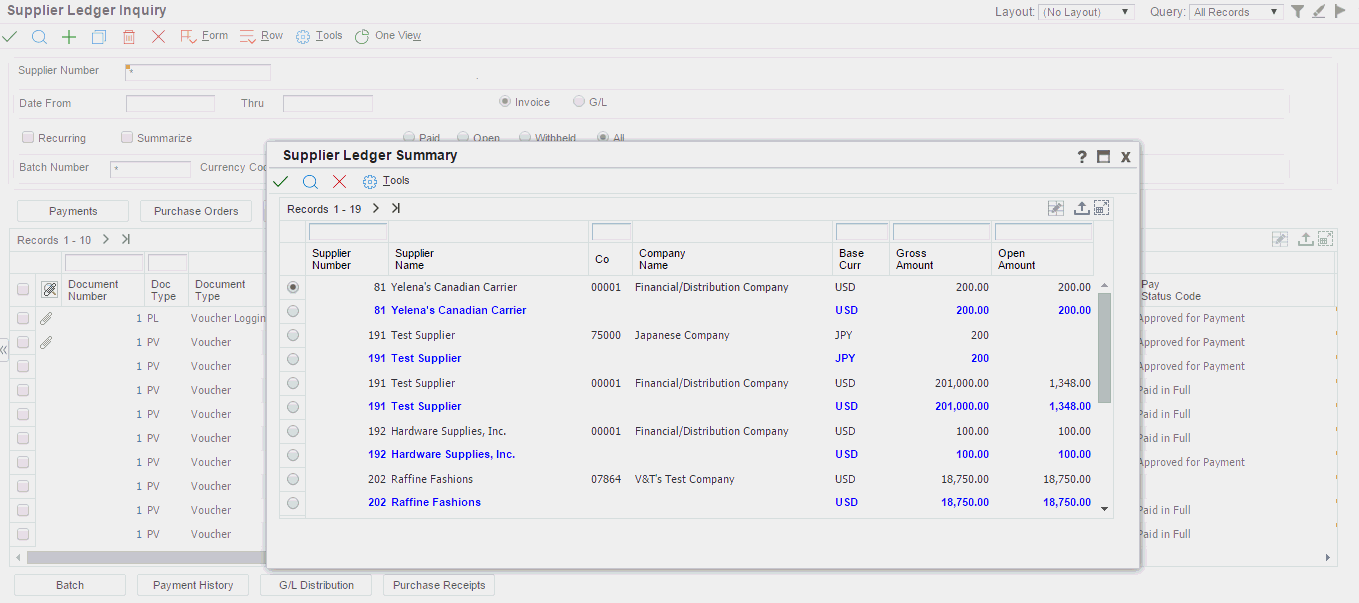Click the green Select checkmark in Supplier Ledger Summary
This screenshot has height=603, width=1359.
[x=281, y=182]
